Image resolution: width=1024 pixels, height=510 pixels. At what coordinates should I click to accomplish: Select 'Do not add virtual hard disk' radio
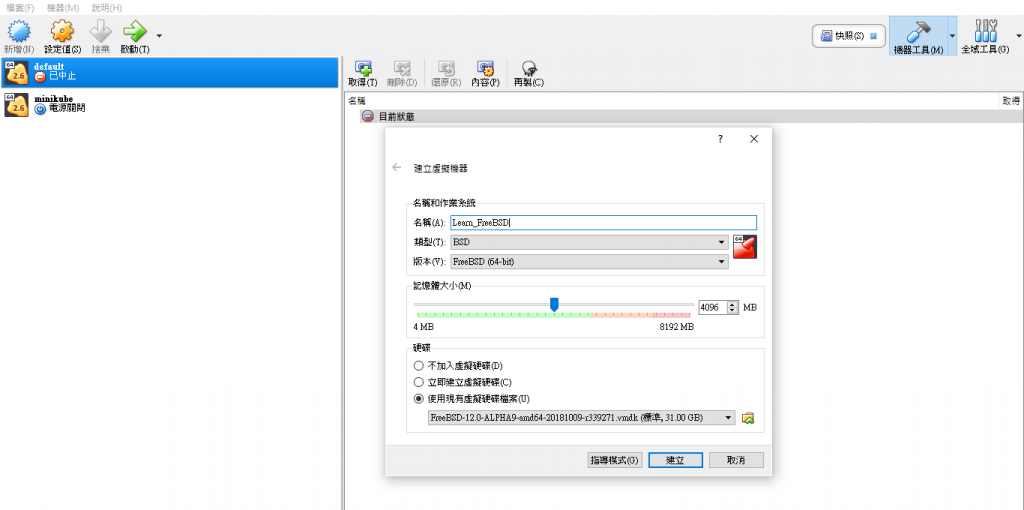point(419,366)
